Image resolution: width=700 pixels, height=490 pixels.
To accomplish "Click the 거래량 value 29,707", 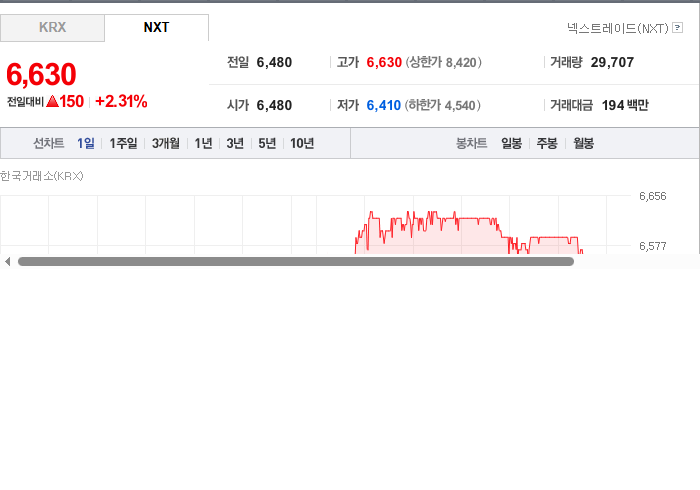I will tap(612, 62).
